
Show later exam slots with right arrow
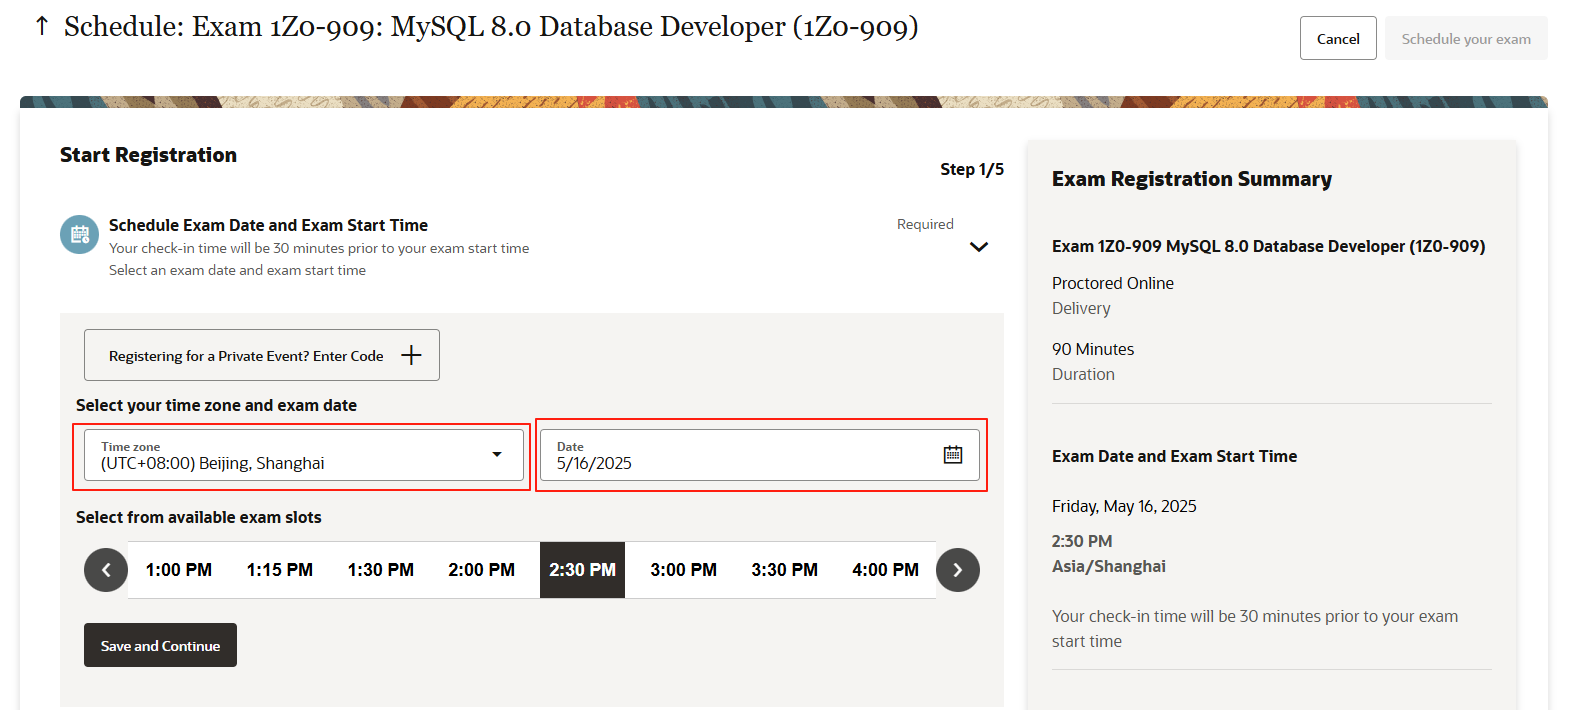[958, 570]
